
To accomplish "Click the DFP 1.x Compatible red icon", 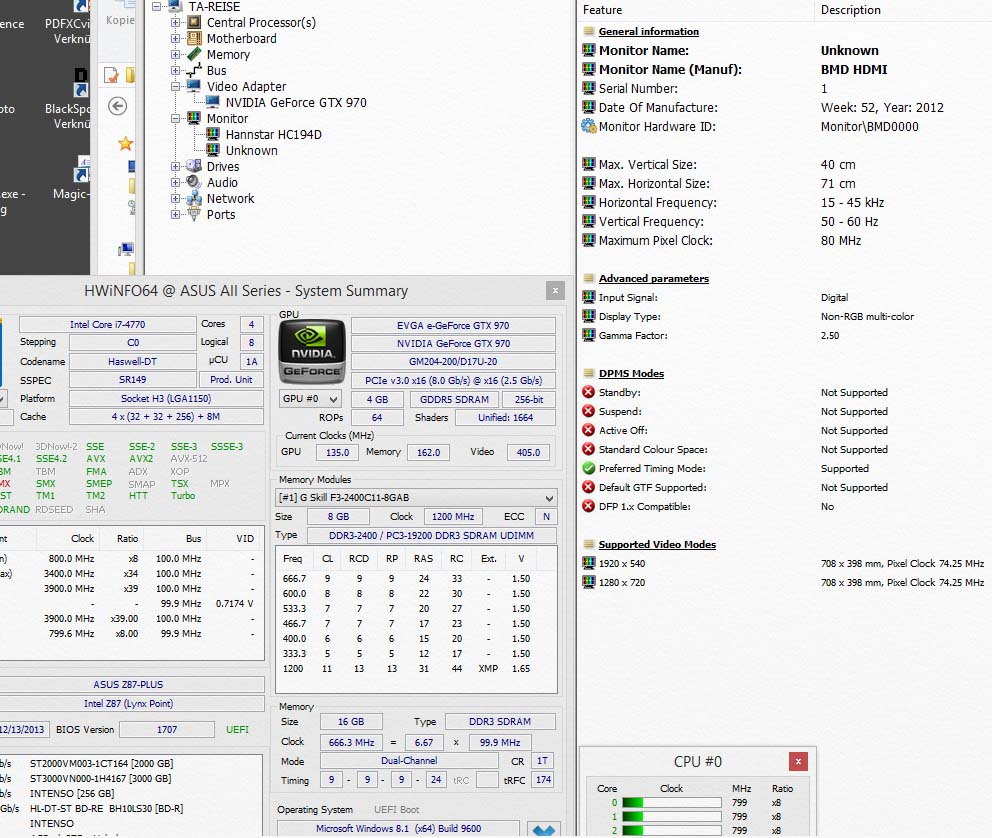I will [x=588, y=506].
